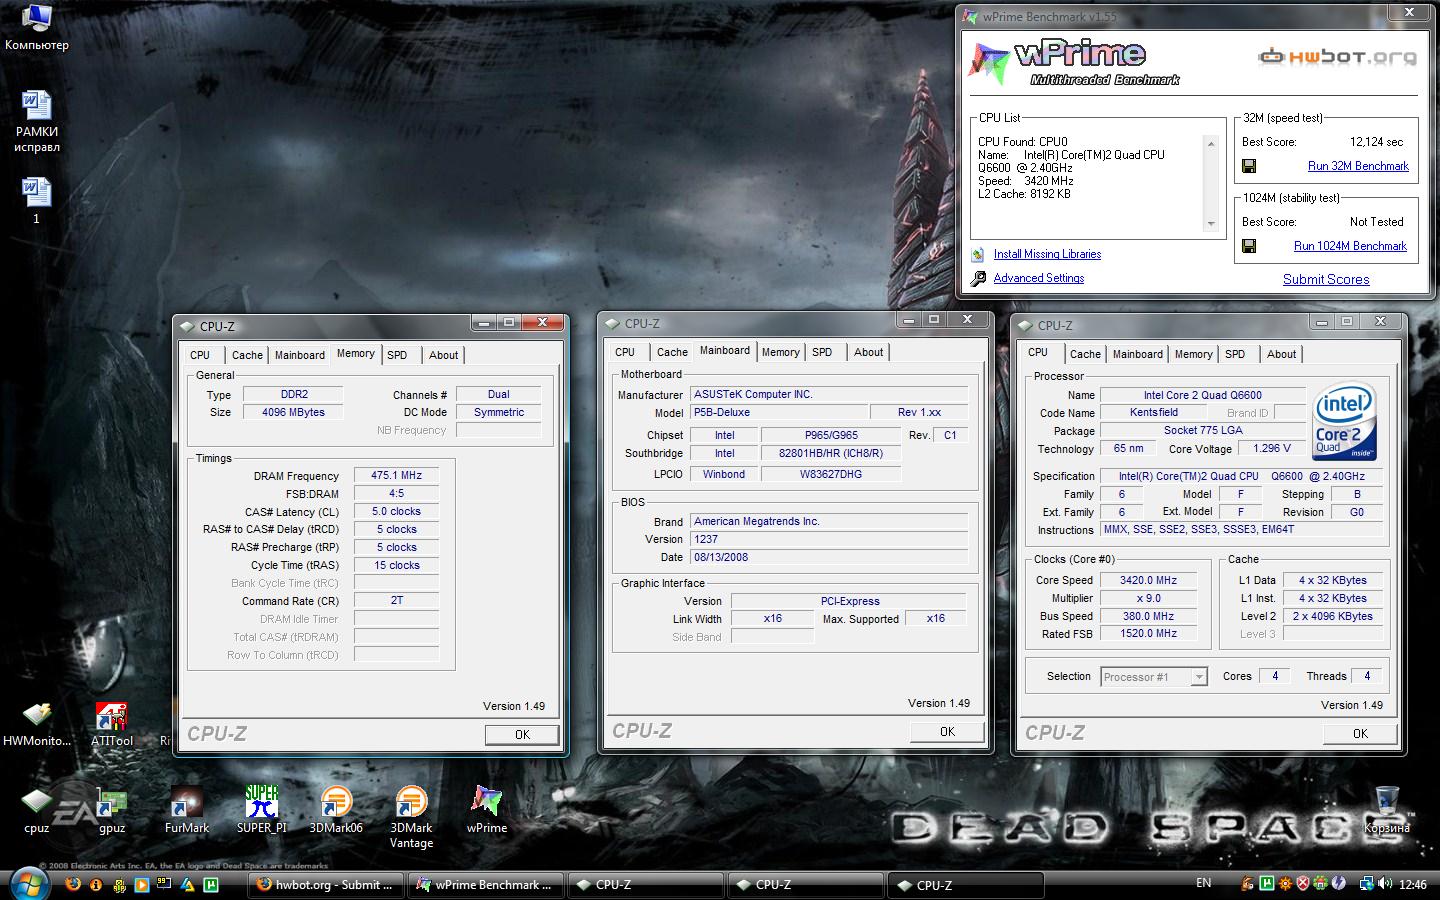This screenshot has width=1440, height=900.
Task: Click the DRAM Frequency 475.1 MHz field
Action: click(396, 476)
